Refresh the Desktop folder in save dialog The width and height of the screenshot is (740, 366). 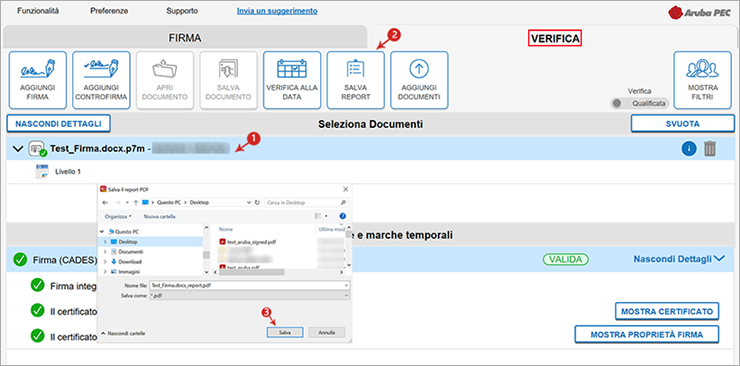click(x=257, y=202)
